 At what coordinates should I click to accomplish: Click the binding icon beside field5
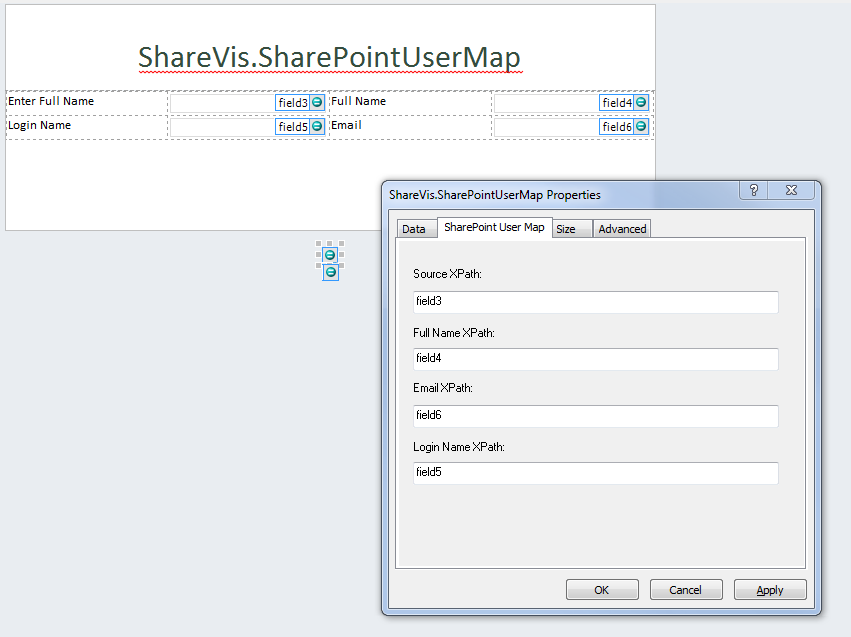(317, 126)
